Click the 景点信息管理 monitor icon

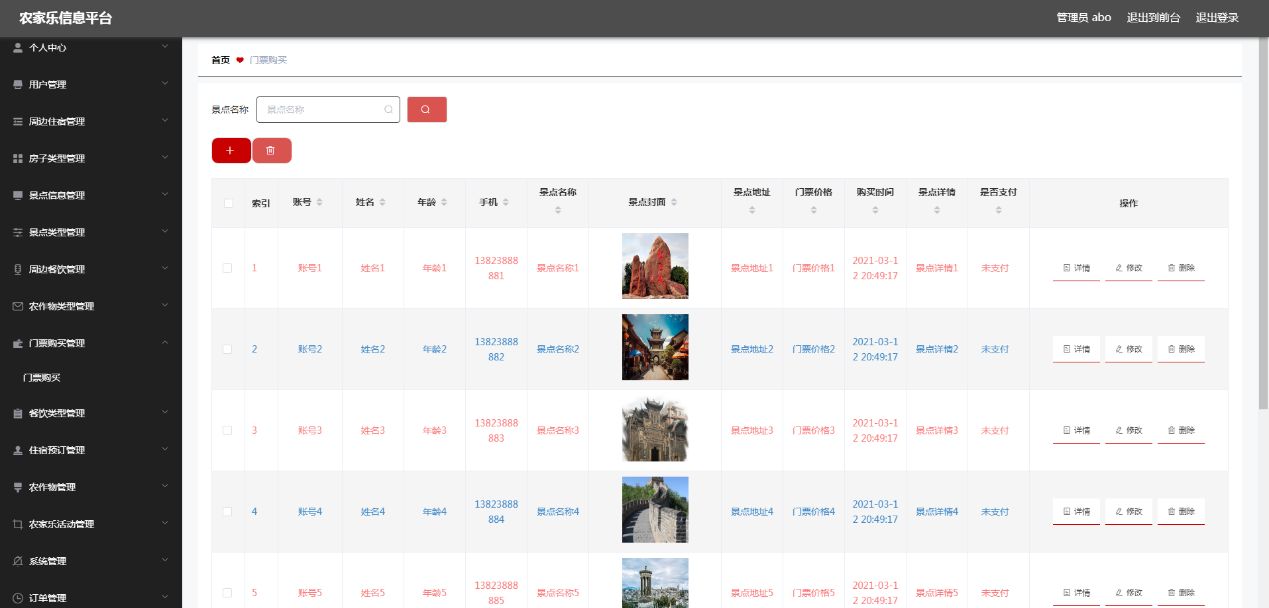point(17,195)
